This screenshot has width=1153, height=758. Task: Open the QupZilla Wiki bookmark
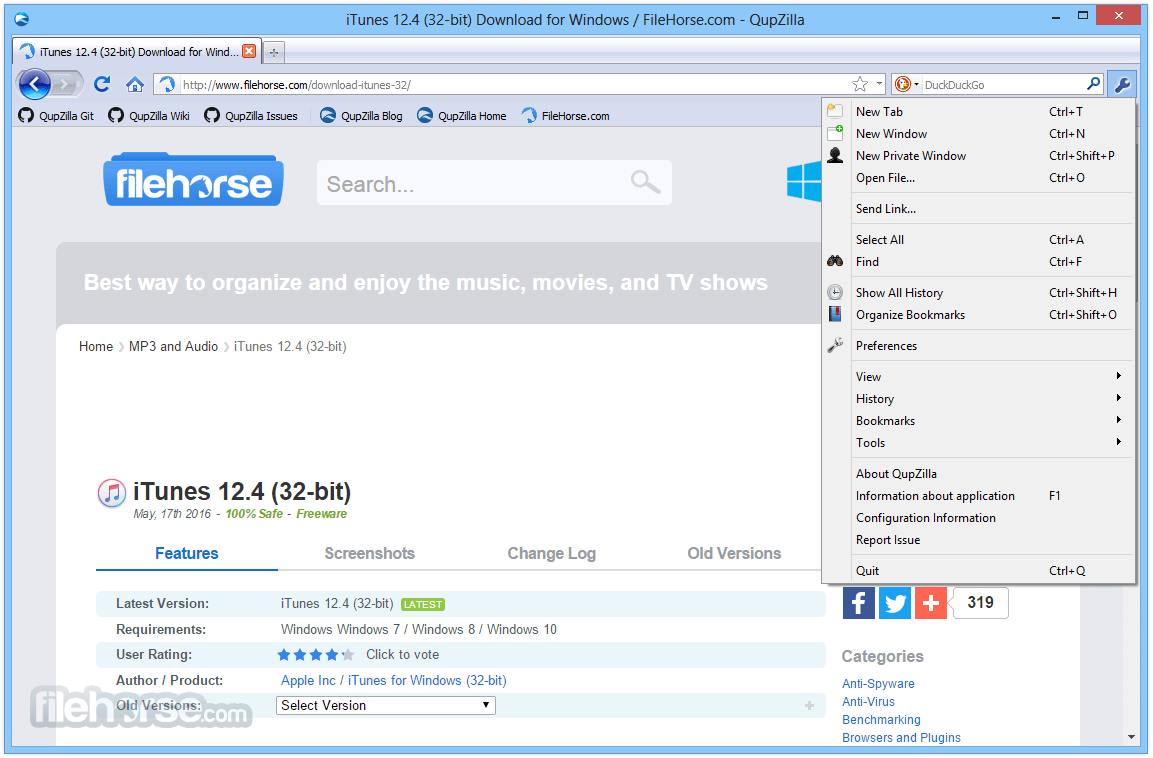pyautogui.click(x=149, y=115)
